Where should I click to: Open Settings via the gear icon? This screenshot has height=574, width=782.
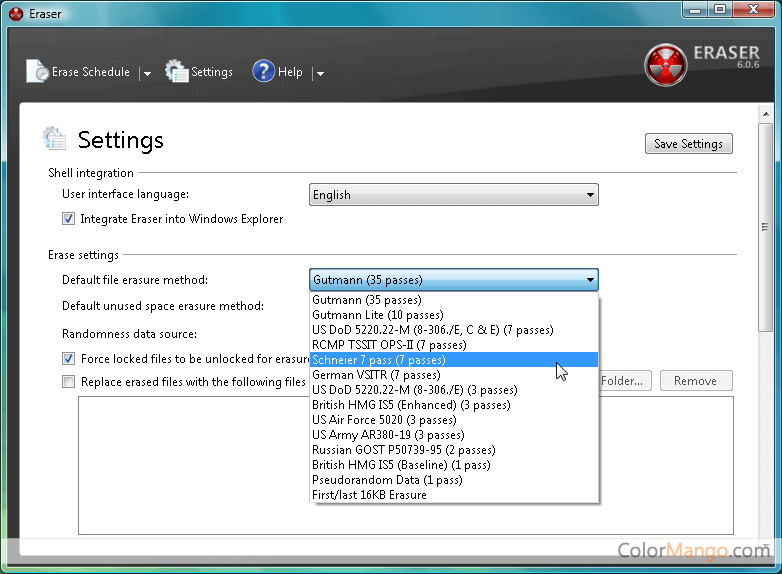click(x=177, y=71)
